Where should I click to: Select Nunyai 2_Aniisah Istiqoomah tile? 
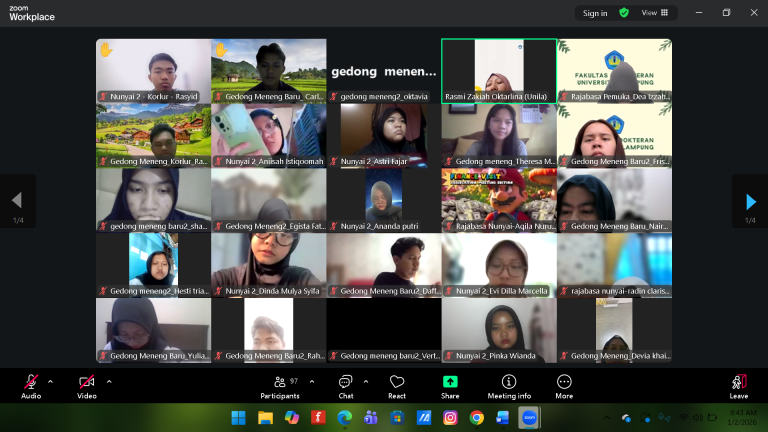[x=268, y=136]
